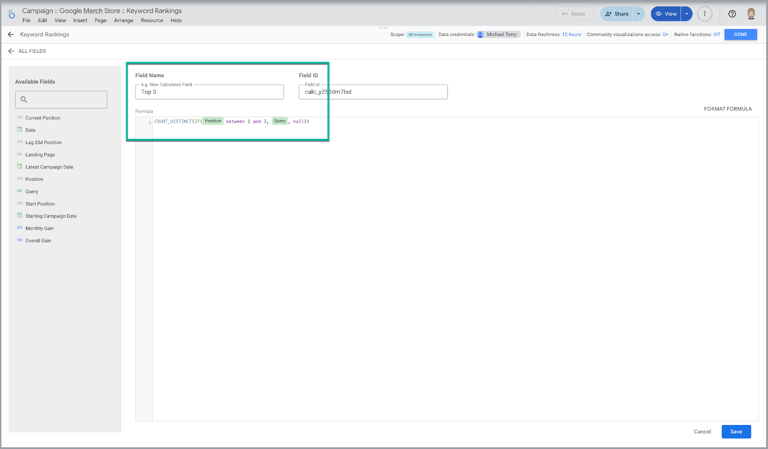The image size is (768, 449).
Task: Click the back arrow beside Keyword Rankings
Action: [x=11, y=34]
